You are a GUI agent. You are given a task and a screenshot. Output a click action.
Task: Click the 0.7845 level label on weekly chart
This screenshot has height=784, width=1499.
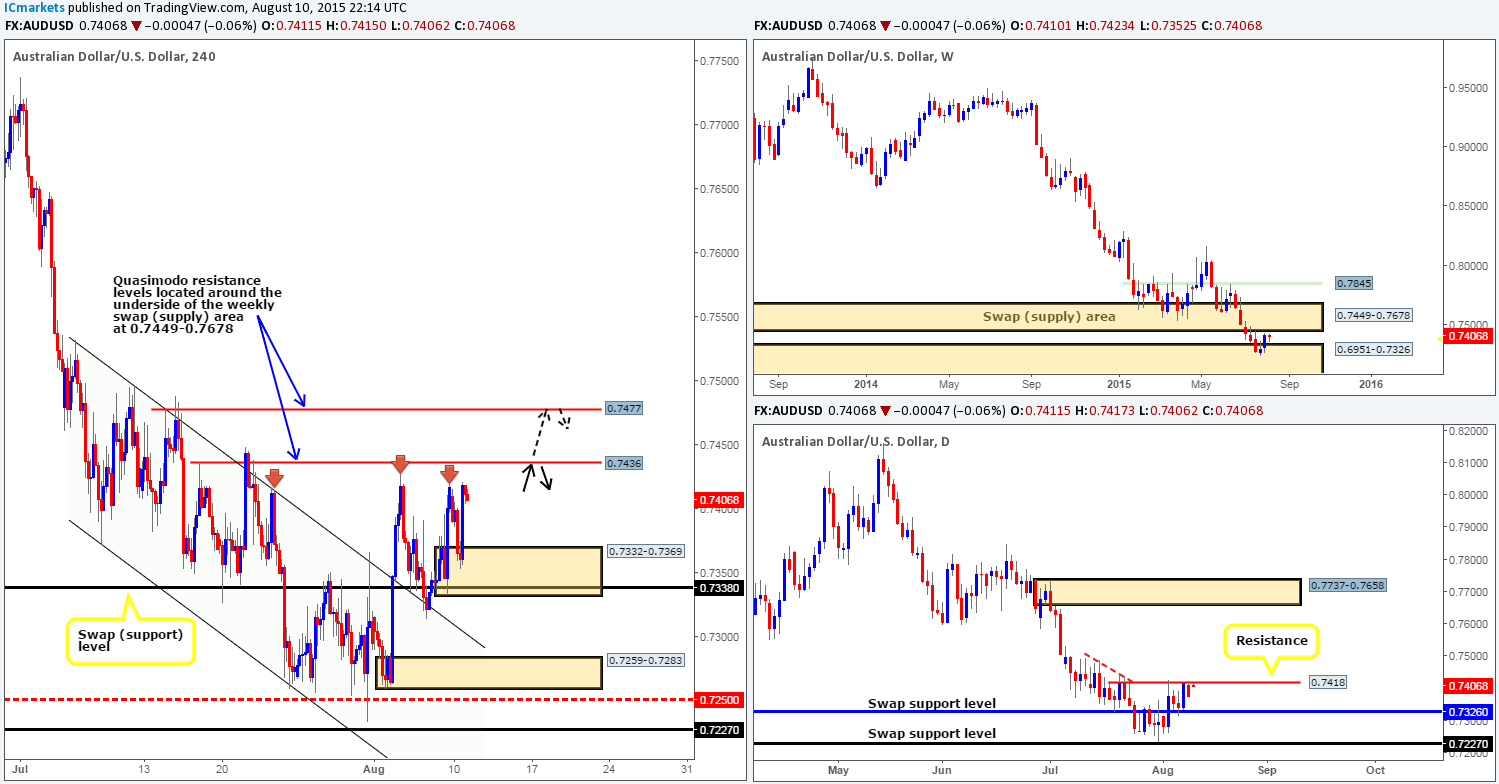1353,283
